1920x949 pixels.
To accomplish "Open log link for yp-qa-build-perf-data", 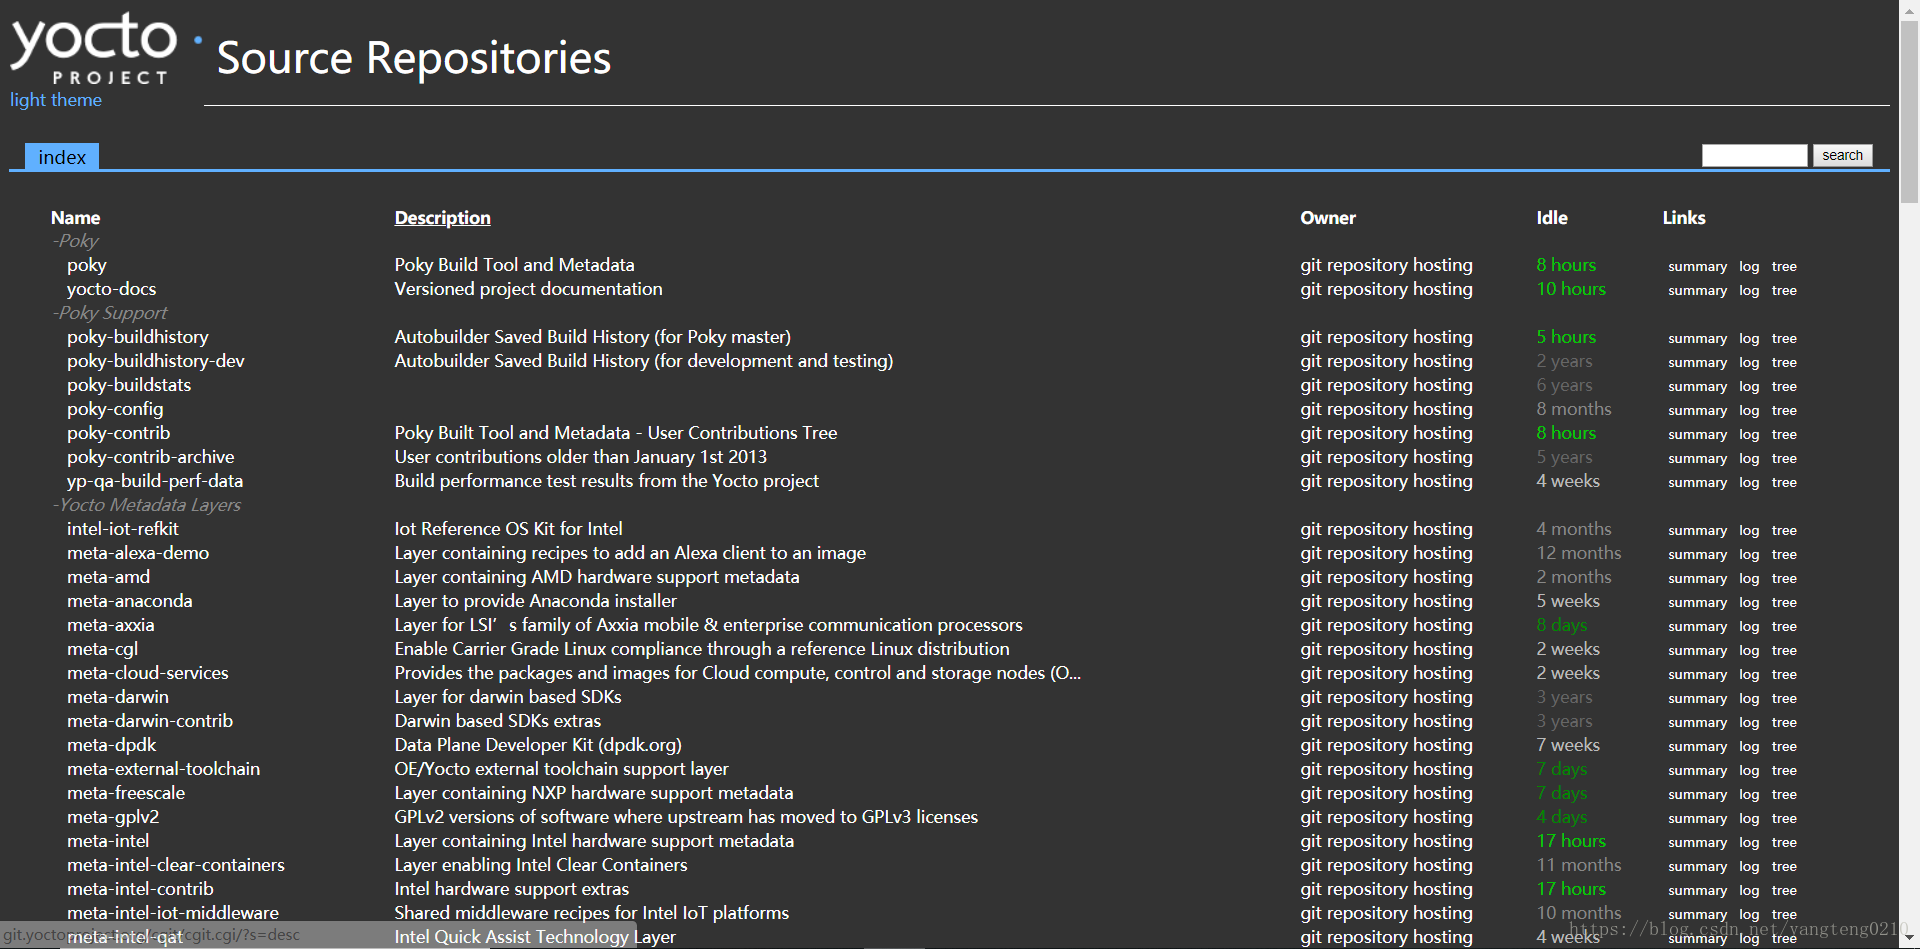I will point(1749,483).
